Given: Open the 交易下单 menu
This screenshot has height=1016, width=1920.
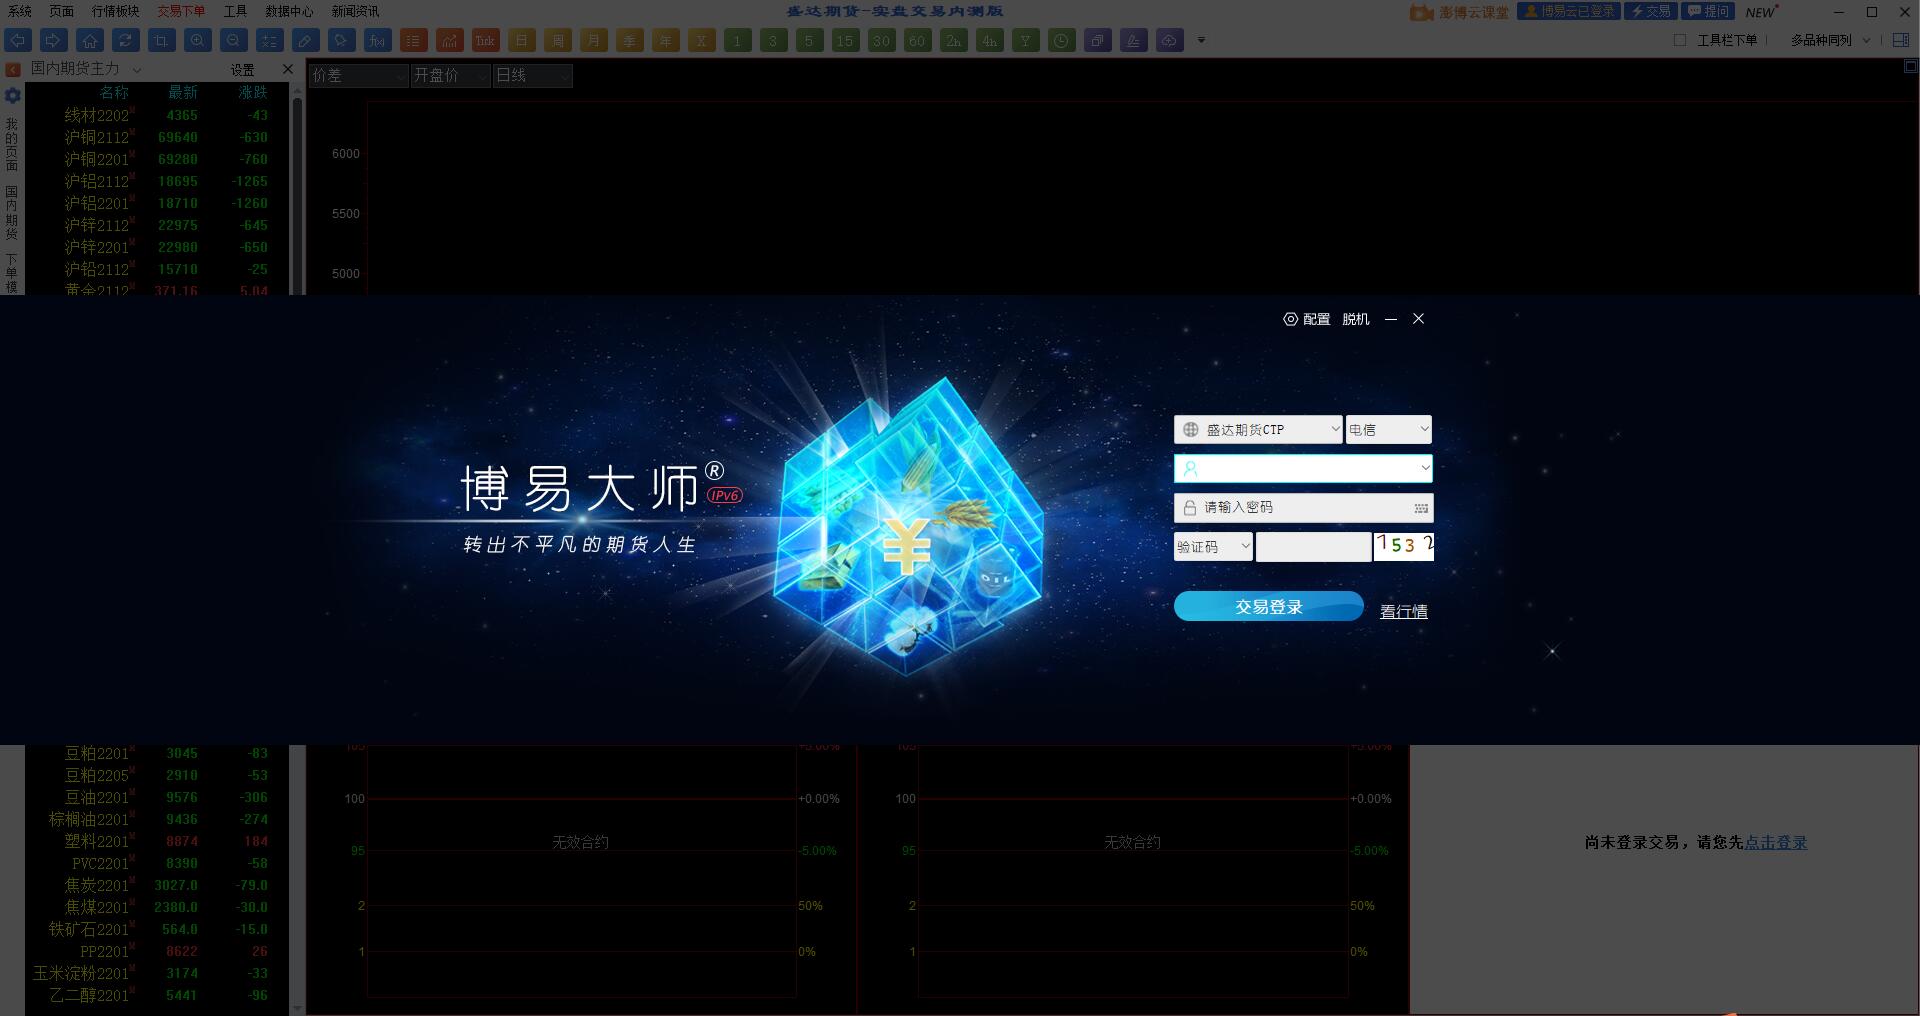Looking at the screenshot, I should (x=181, y=11).
